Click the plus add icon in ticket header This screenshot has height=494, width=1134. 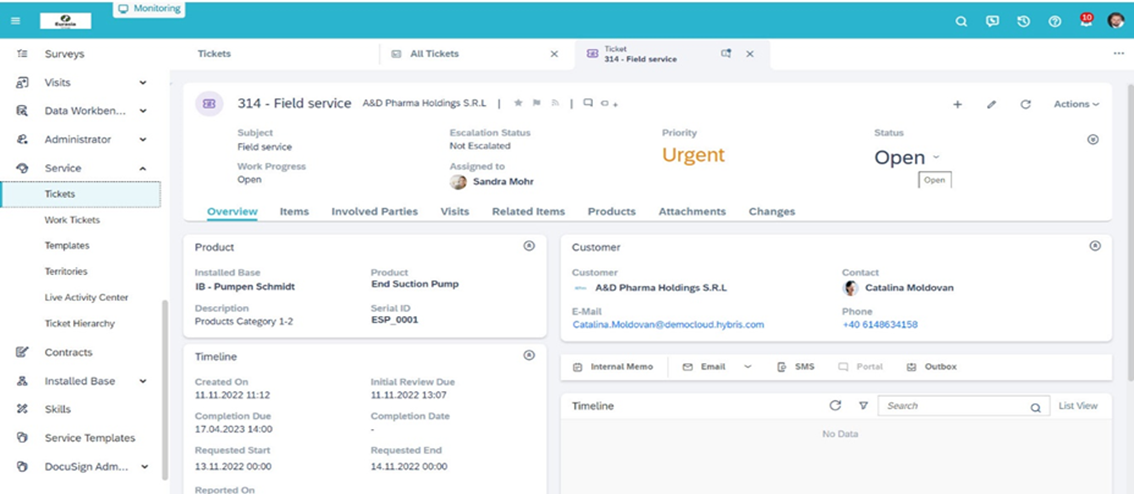point(958,104)
